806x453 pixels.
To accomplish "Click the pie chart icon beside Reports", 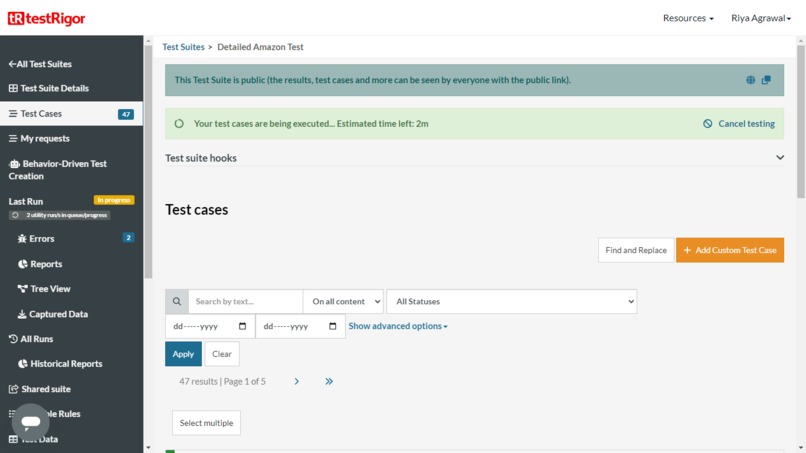I will (23, 264).
